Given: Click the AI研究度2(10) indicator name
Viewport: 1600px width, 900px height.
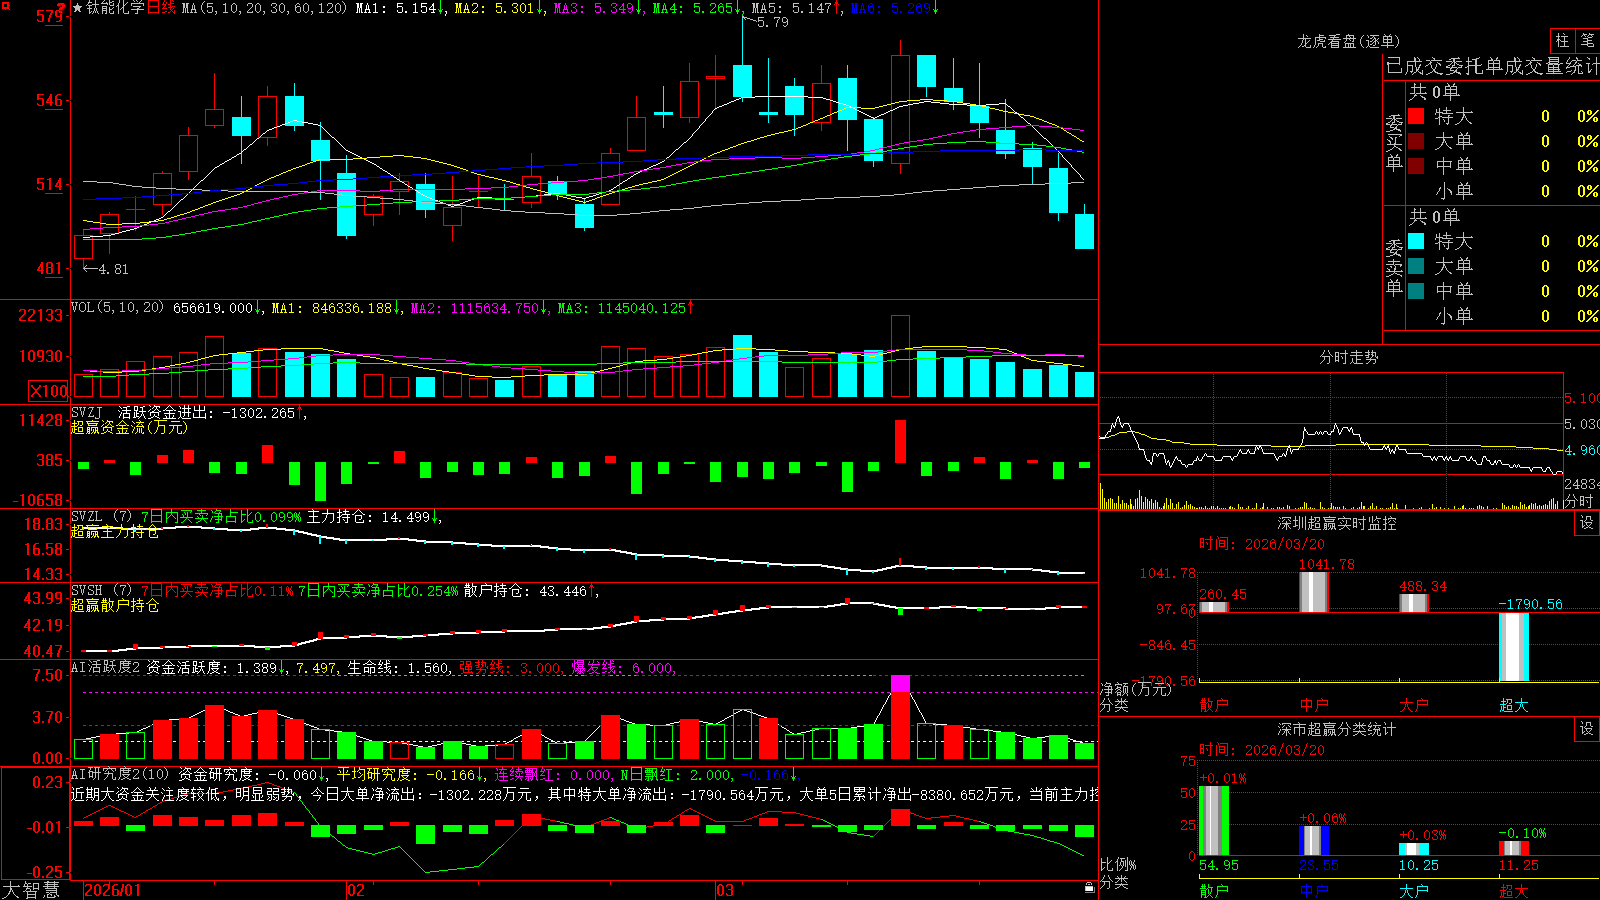Looking at the screenshot, I should 120,774.
